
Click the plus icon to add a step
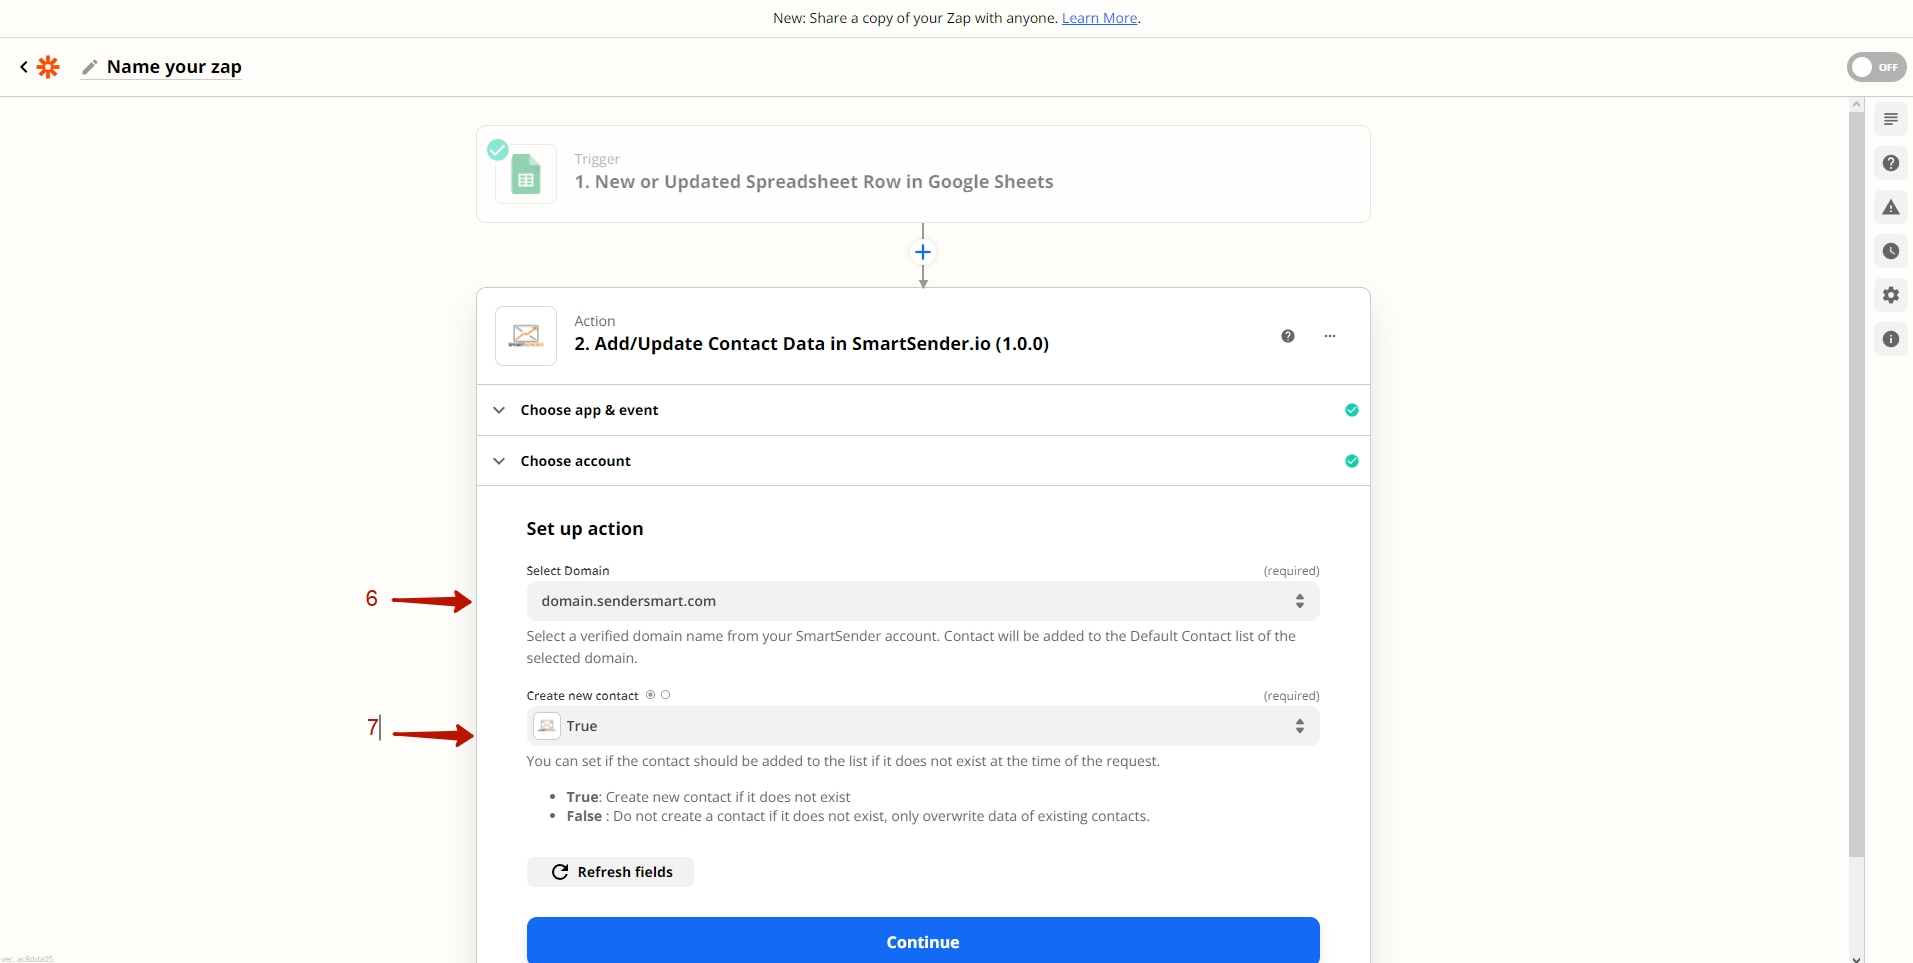click(923, 252)
